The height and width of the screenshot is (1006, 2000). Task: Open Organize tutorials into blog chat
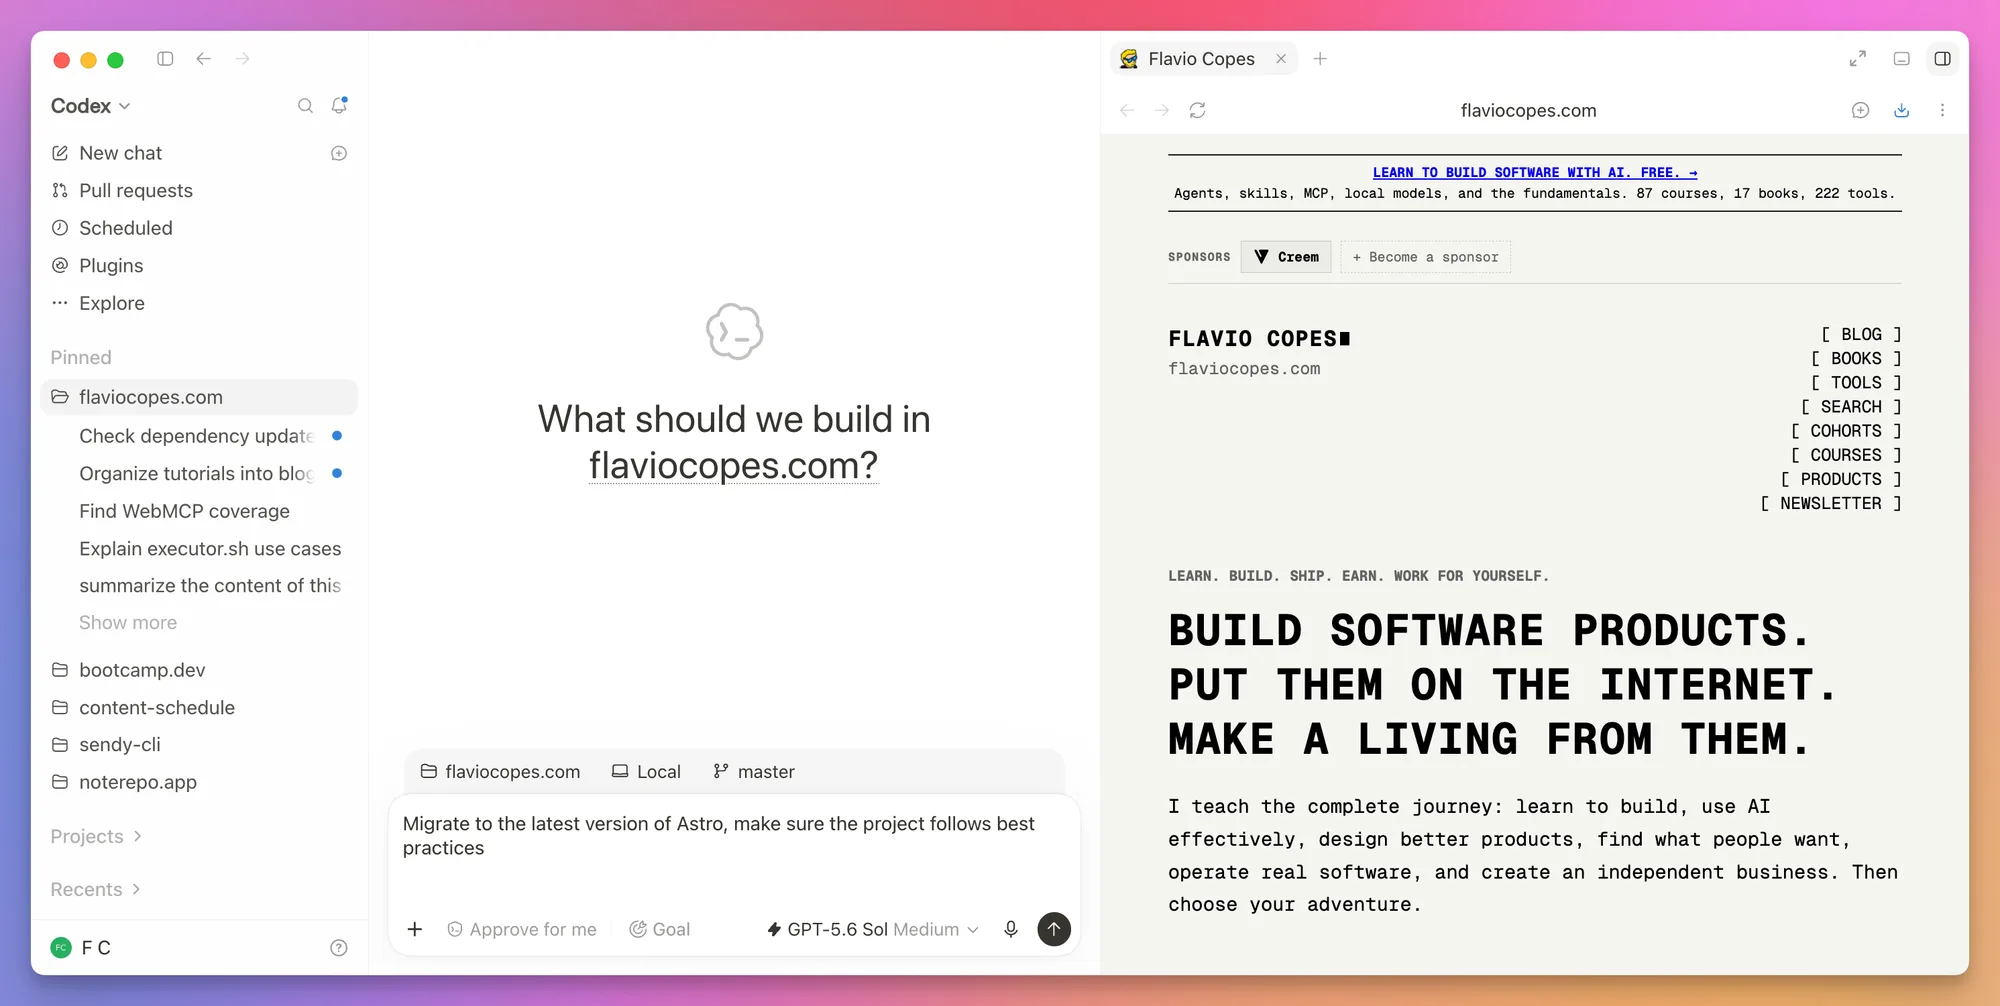tap(197, 473)
